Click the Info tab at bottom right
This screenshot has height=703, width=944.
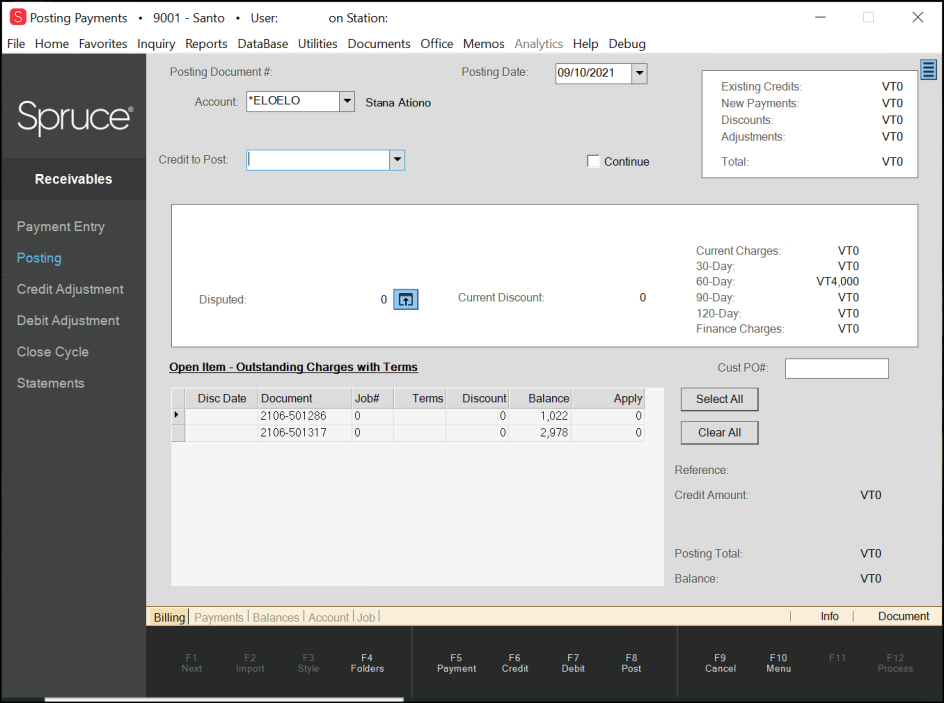[829, 616]
